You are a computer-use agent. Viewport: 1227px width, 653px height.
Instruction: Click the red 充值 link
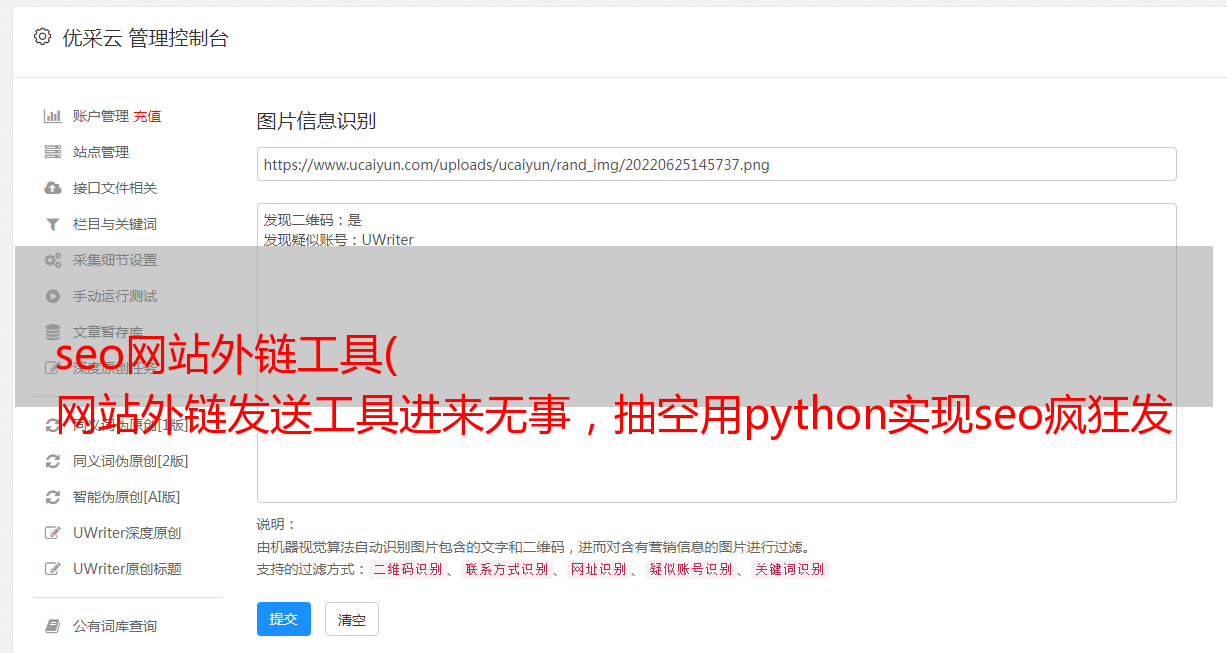[x=147, y=116]
